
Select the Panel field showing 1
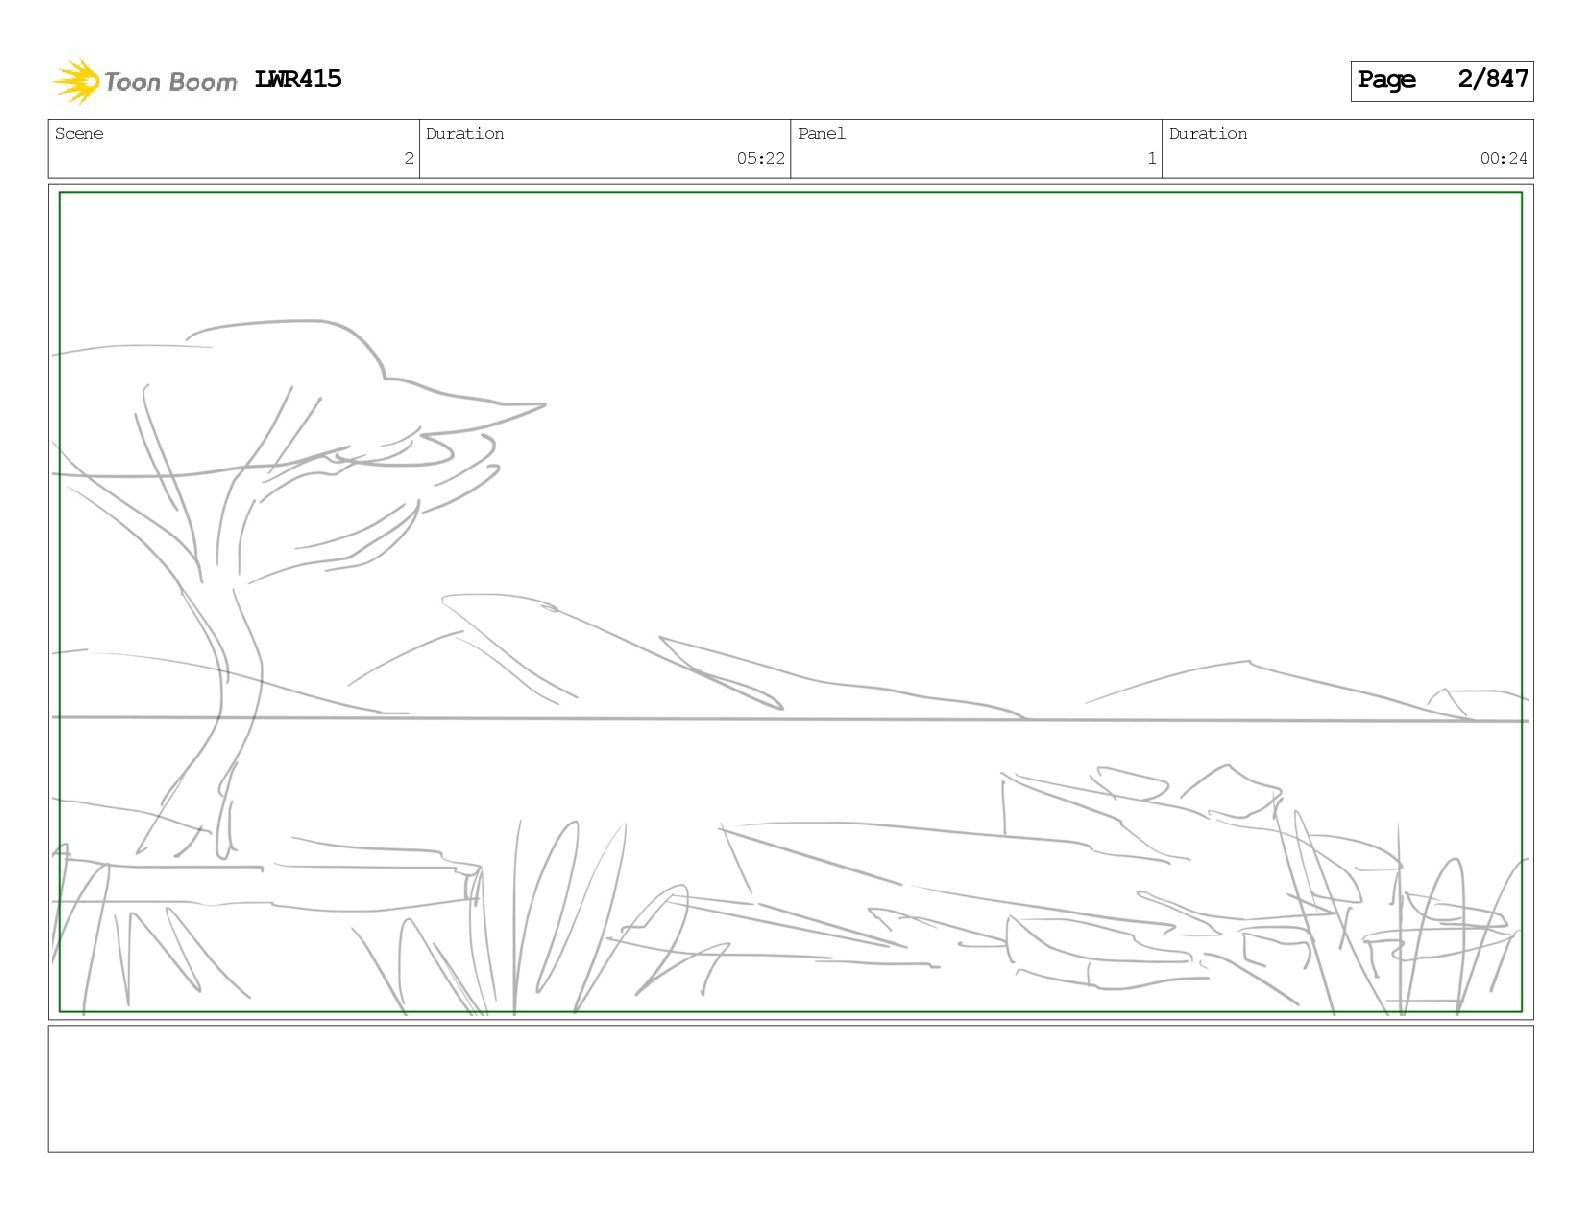pyautogui.click(x=976, y=149)
